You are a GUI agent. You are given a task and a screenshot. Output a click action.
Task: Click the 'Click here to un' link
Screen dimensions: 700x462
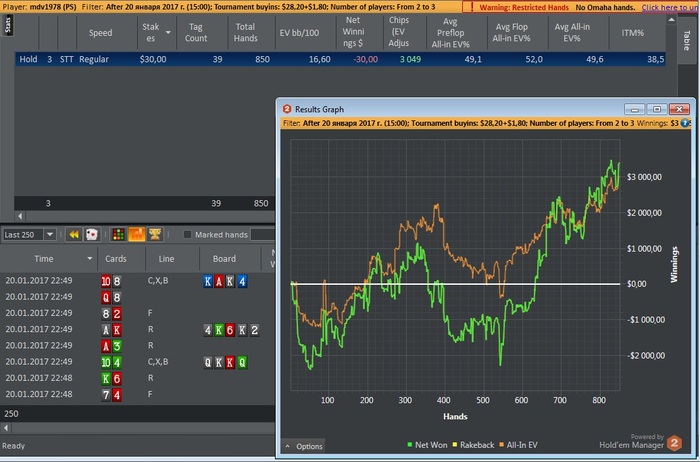[670, 7]
